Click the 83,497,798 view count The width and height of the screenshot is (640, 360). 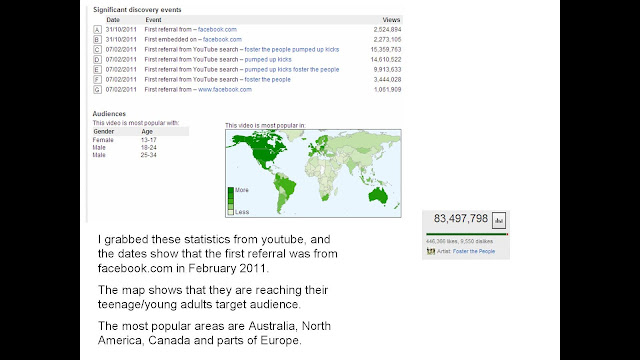coord(460,219)
